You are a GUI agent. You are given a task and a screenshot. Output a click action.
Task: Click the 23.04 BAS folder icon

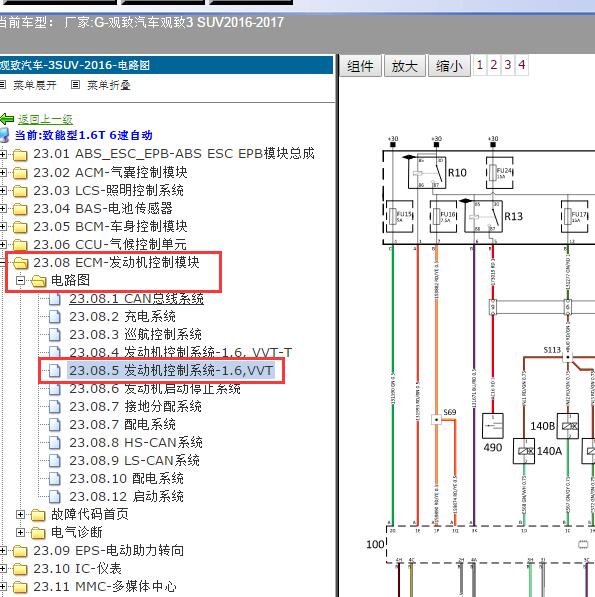[x=20, y=209]
